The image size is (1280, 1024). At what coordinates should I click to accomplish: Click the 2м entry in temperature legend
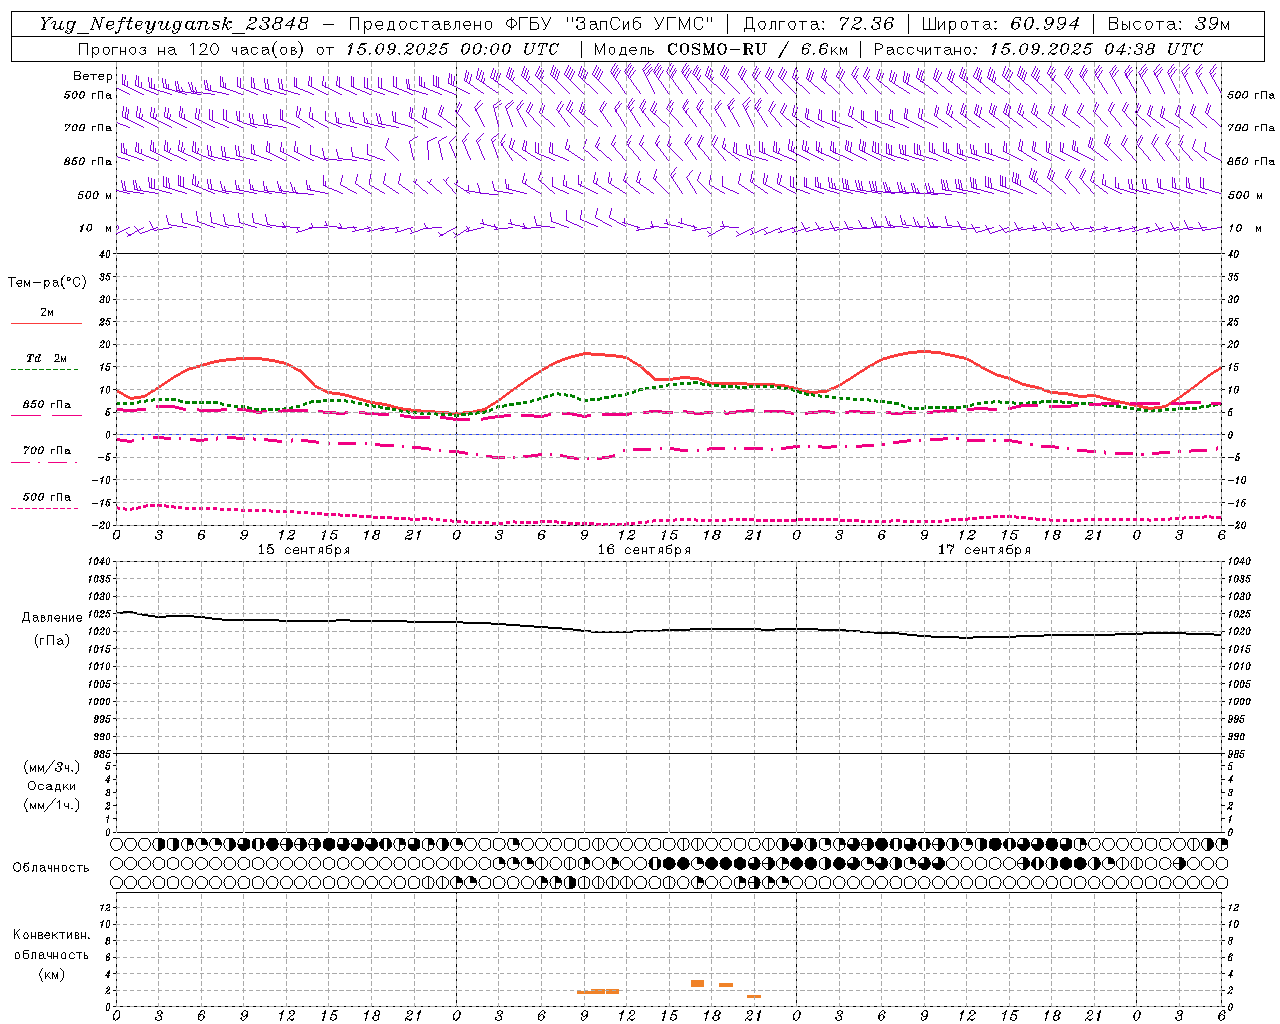coord(47,313)
